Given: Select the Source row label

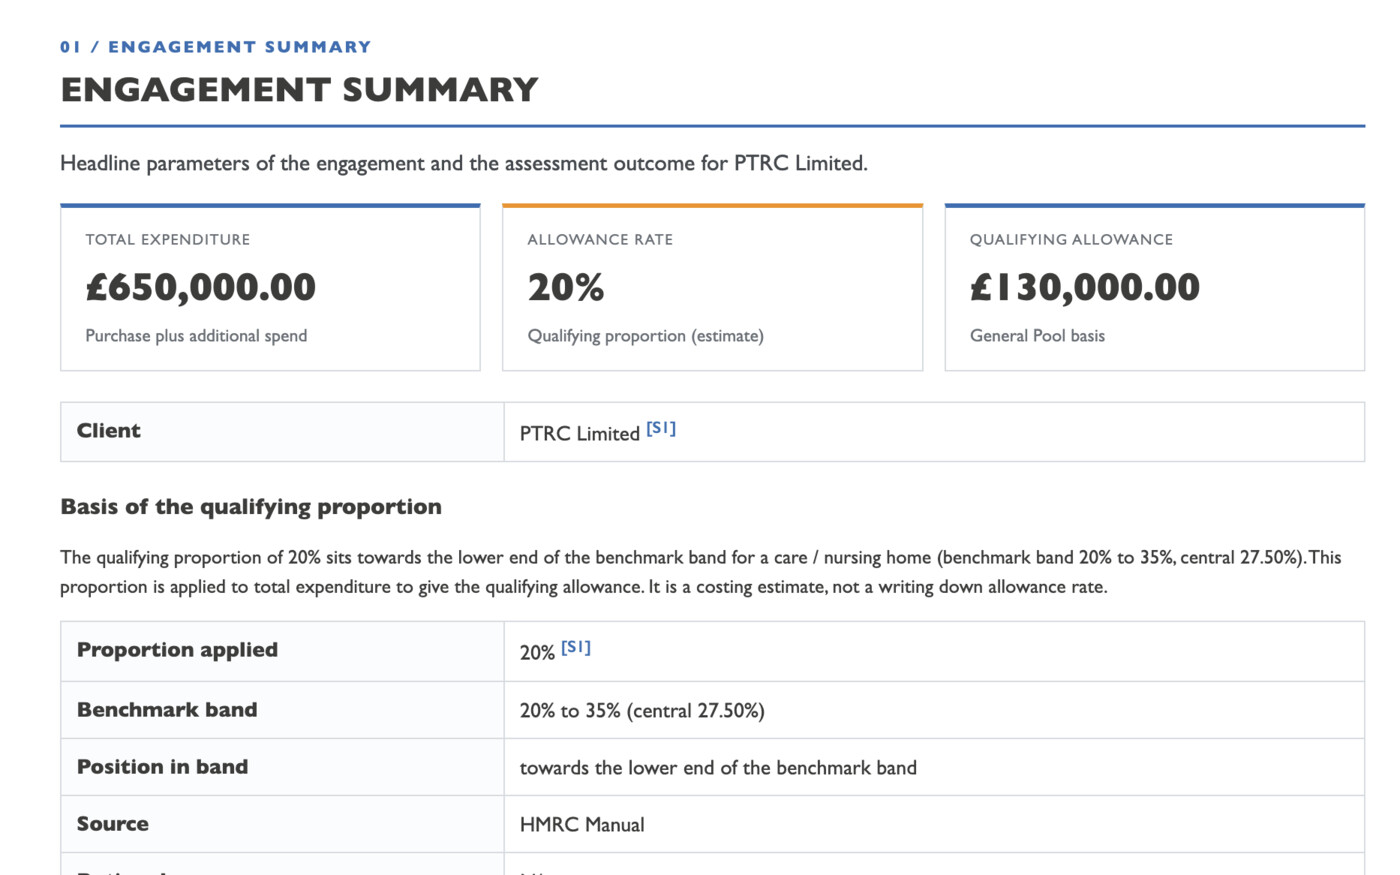Looking at the screenshot, I should coord(113,824).
